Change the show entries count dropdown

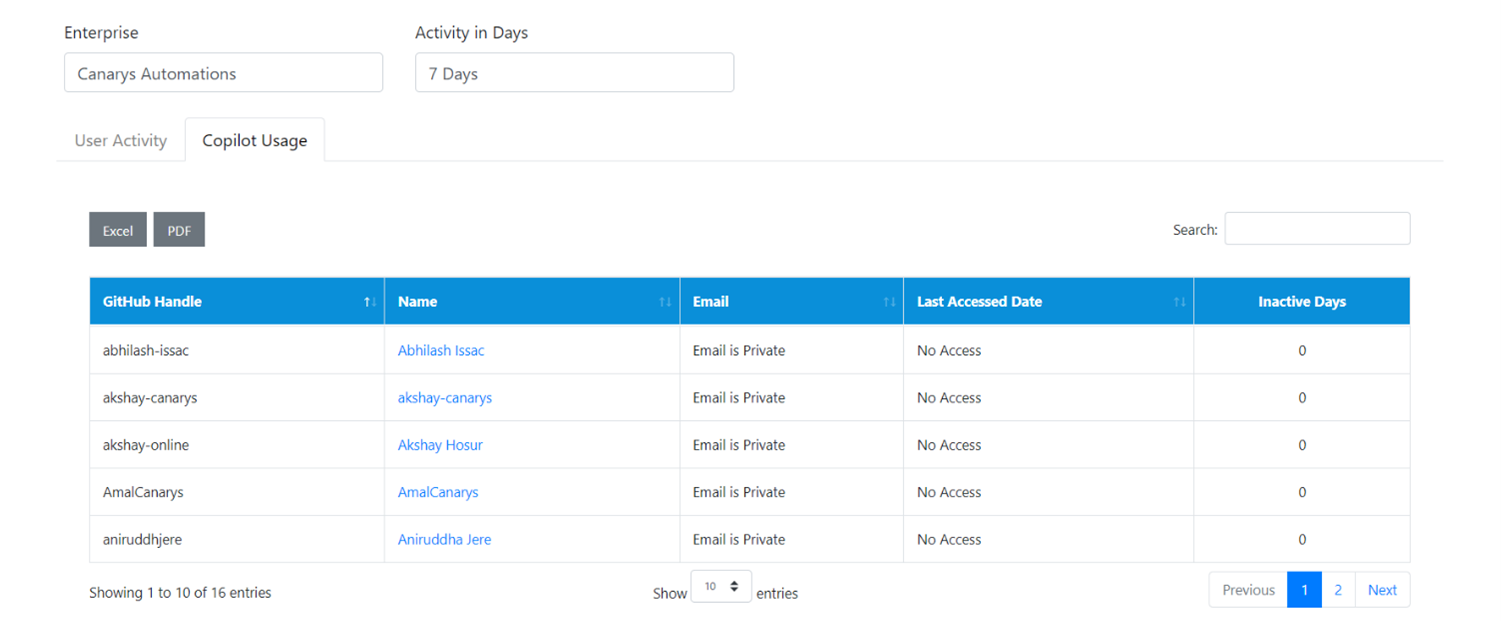click(x=721, y=587)
